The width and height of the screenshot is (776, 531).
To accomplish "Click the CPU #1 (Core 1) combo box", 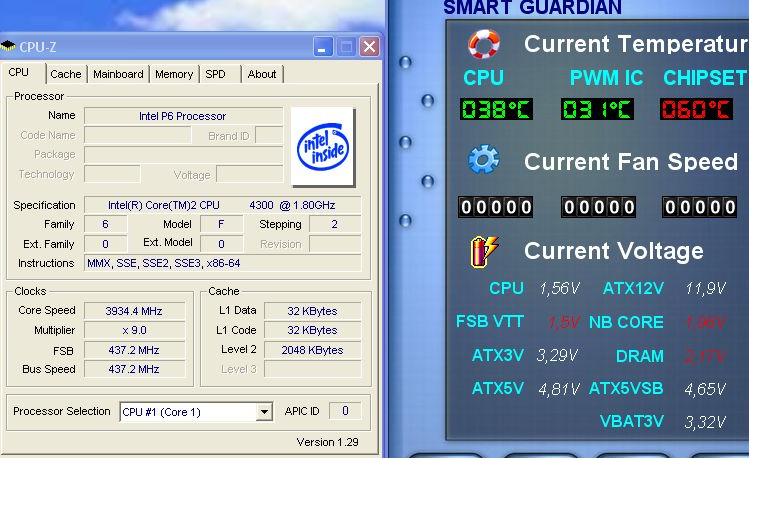I will (196, 412).
